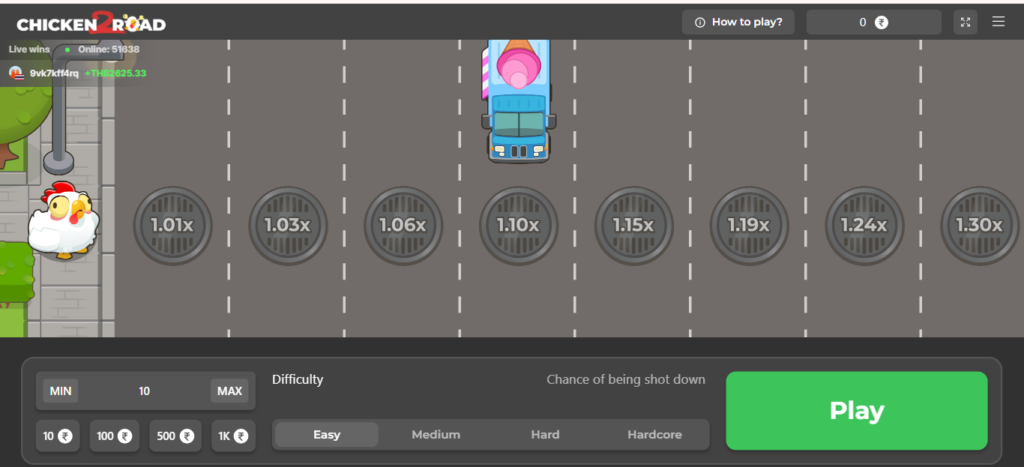Set bet to MAX
The image size is (1024, 467).
pyautogui.click(x=229, y=391)
